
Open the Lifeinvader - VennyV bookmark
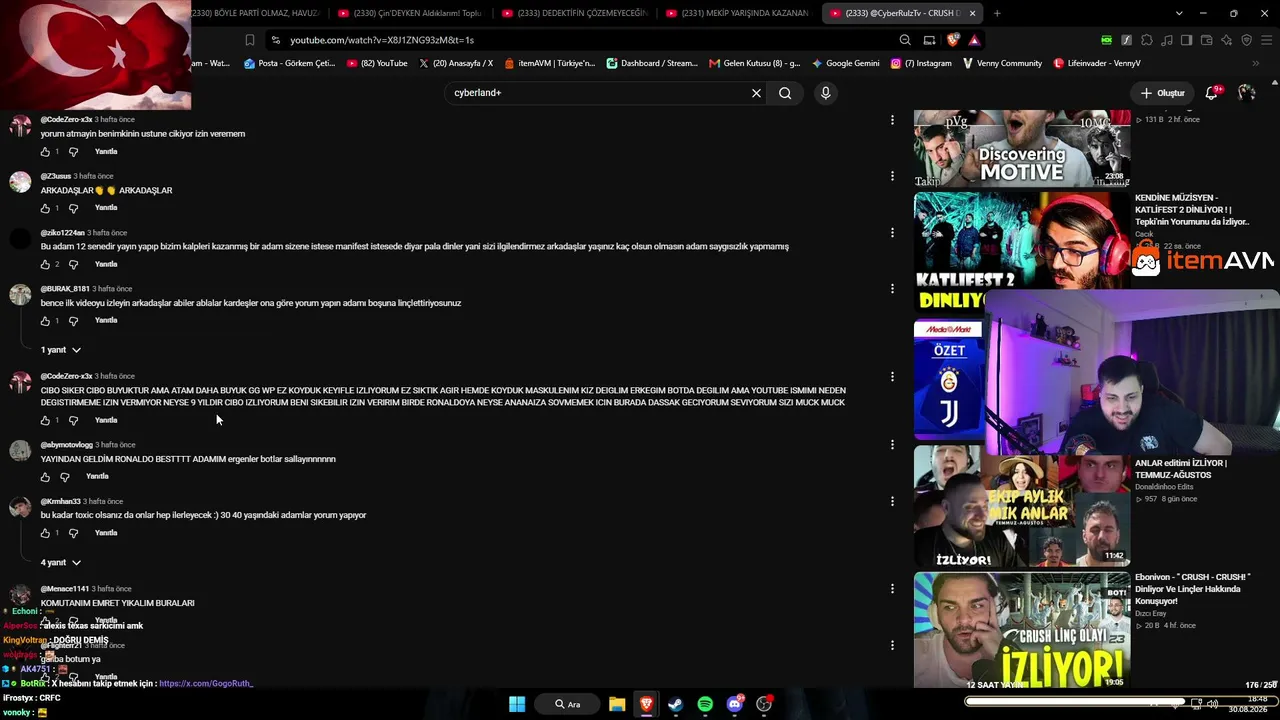click(x=1097, y=63)
